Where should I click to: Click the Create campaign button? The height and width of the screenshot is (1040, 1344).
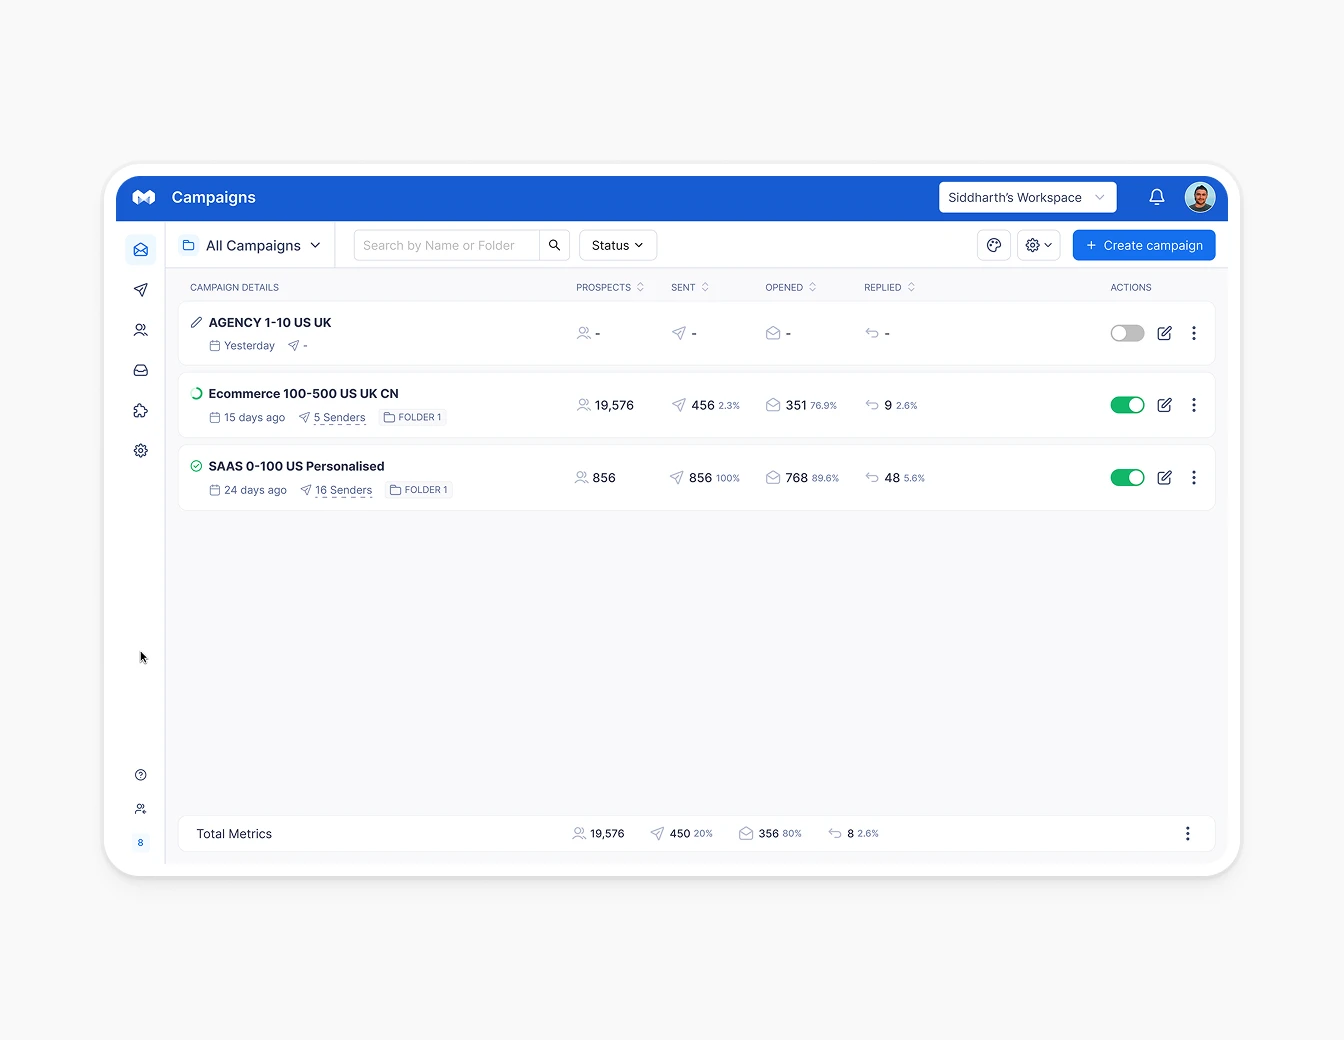point(1143,245)
